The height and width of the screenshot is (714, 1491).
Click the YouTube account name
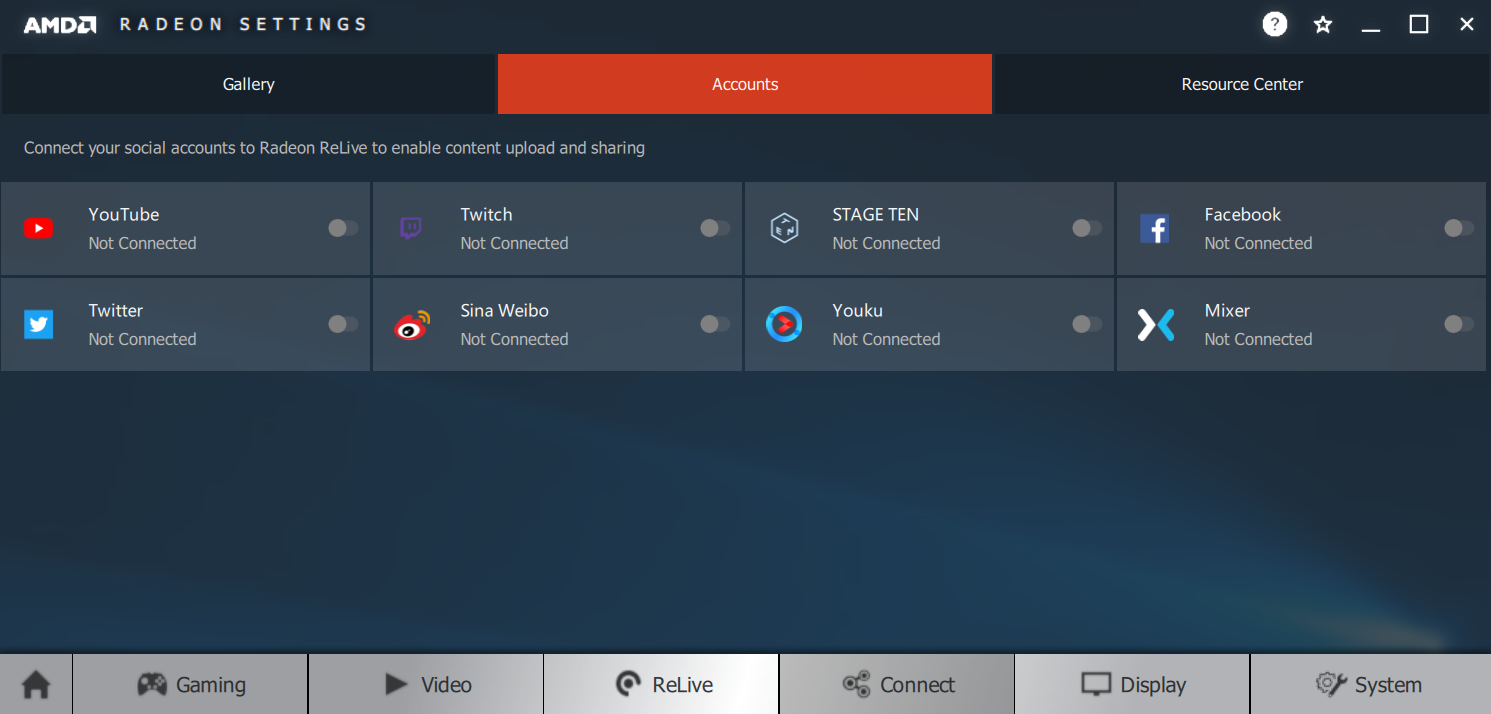point(124,214)
